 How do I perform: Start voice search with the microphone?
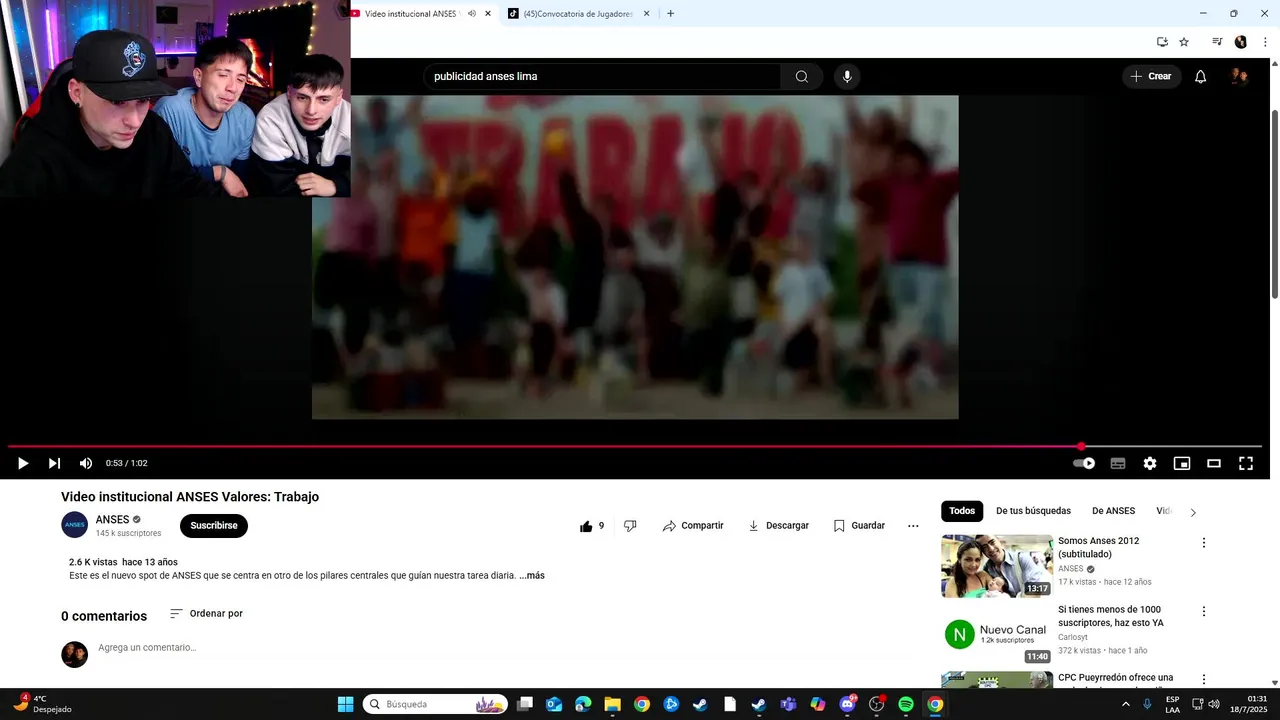point(847,77)
